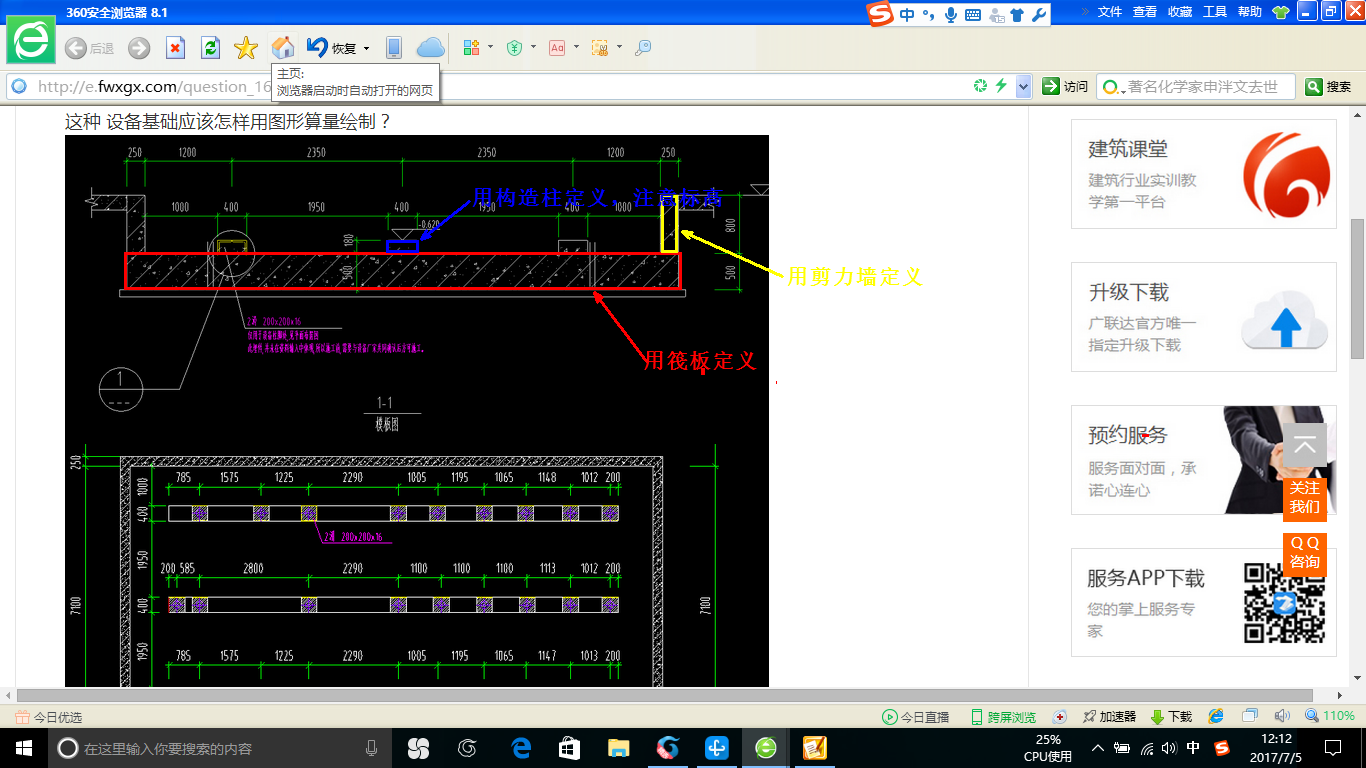Click the microphone voice input on Sogou bar
This screenshot has width=1366, height=768.
tap(950, 14)
